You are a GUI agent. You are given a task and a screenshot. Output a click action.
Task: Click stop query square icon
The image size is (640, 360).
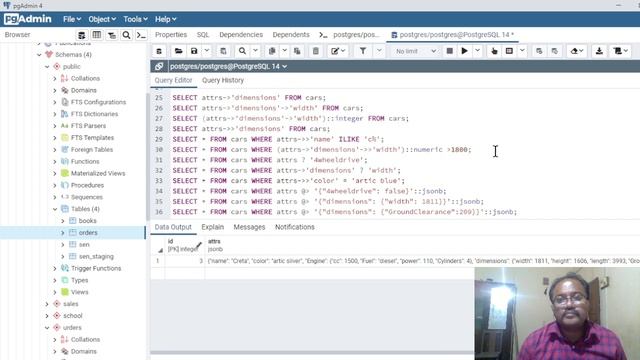[x=449, y=51]
